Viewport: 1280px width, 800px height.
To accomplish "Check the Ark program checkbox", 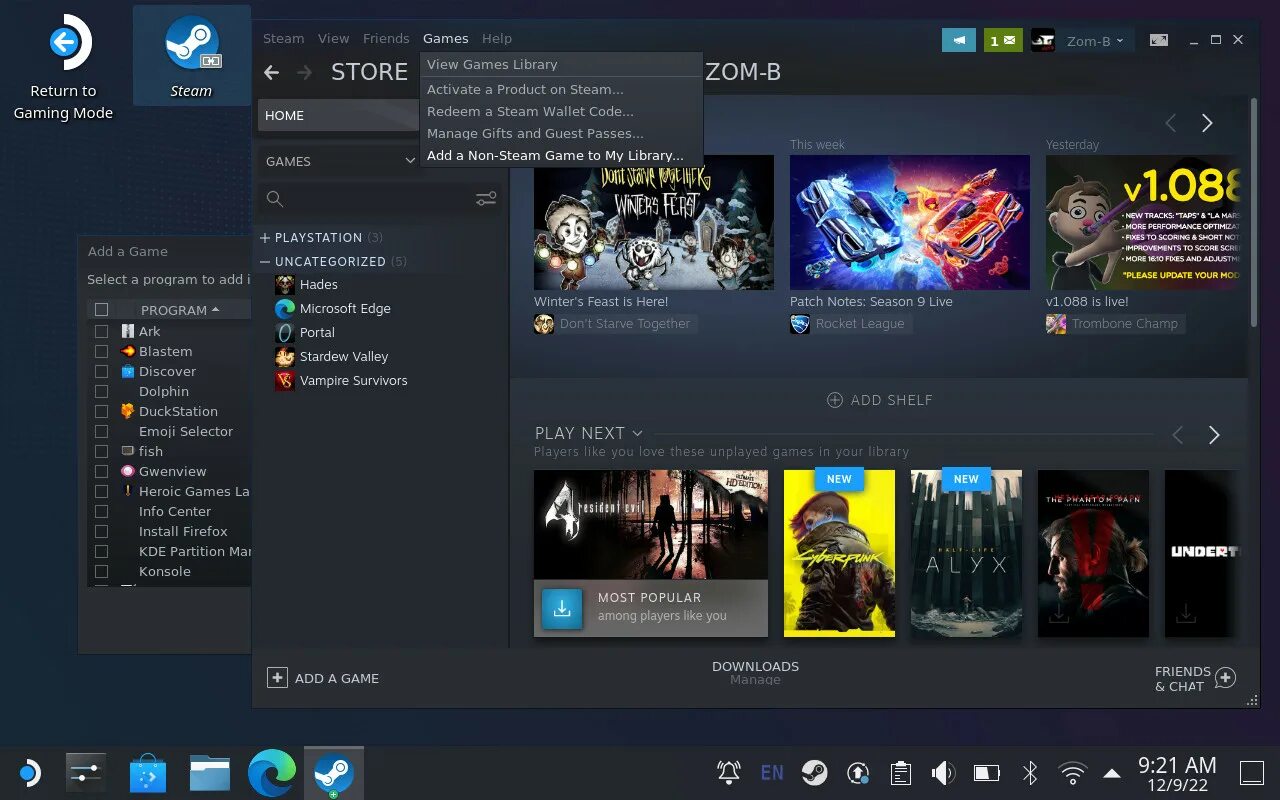I will 101,331.
